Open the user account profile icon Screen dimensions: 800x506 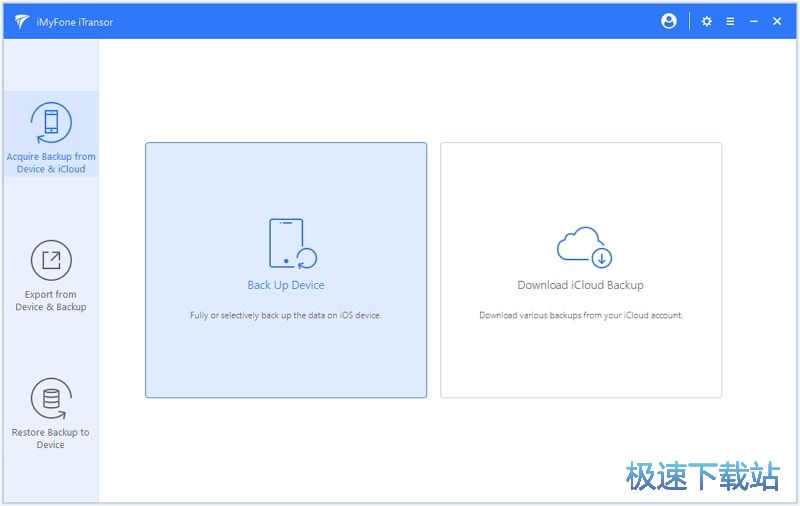(668, 21)
